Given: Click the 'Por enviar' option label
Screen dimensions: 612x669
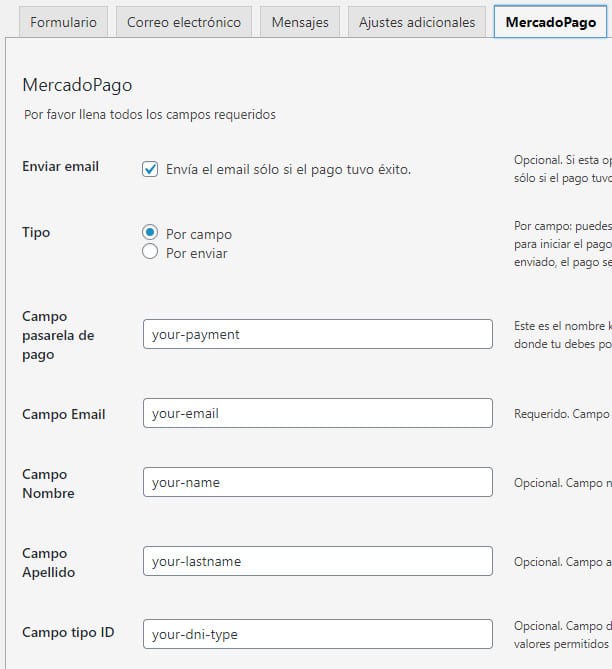Looking at the screenshot, I should 197,253.
